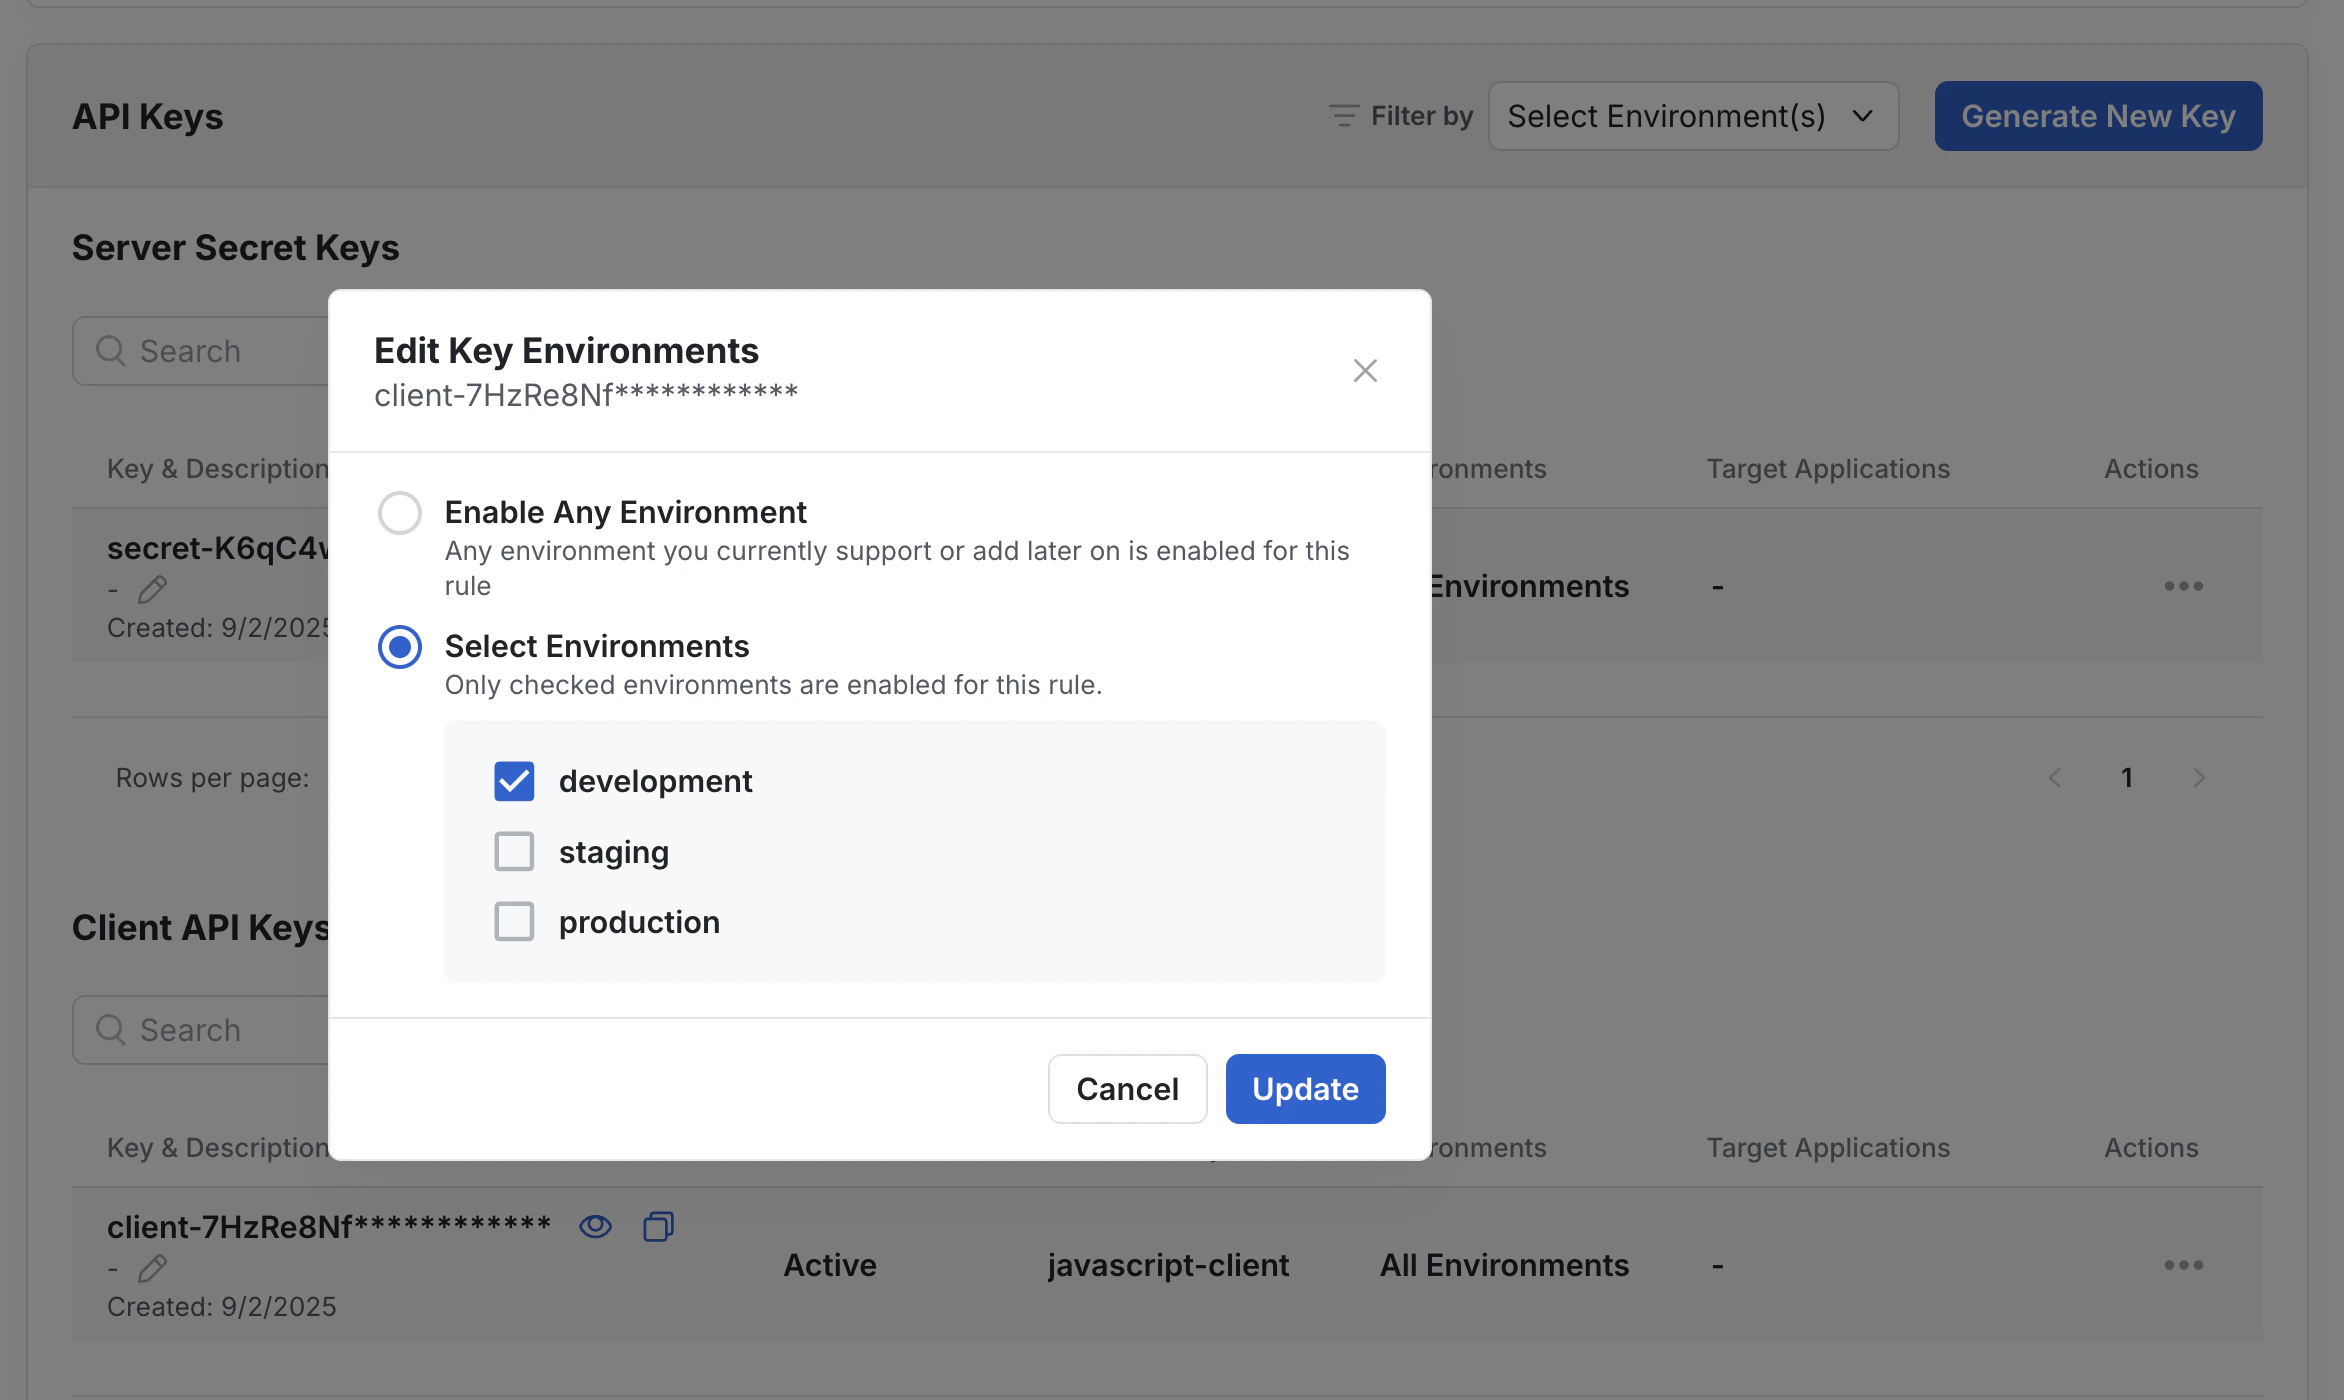Open the Select Environment(s) dropdown

click(x=1692, y=115)
